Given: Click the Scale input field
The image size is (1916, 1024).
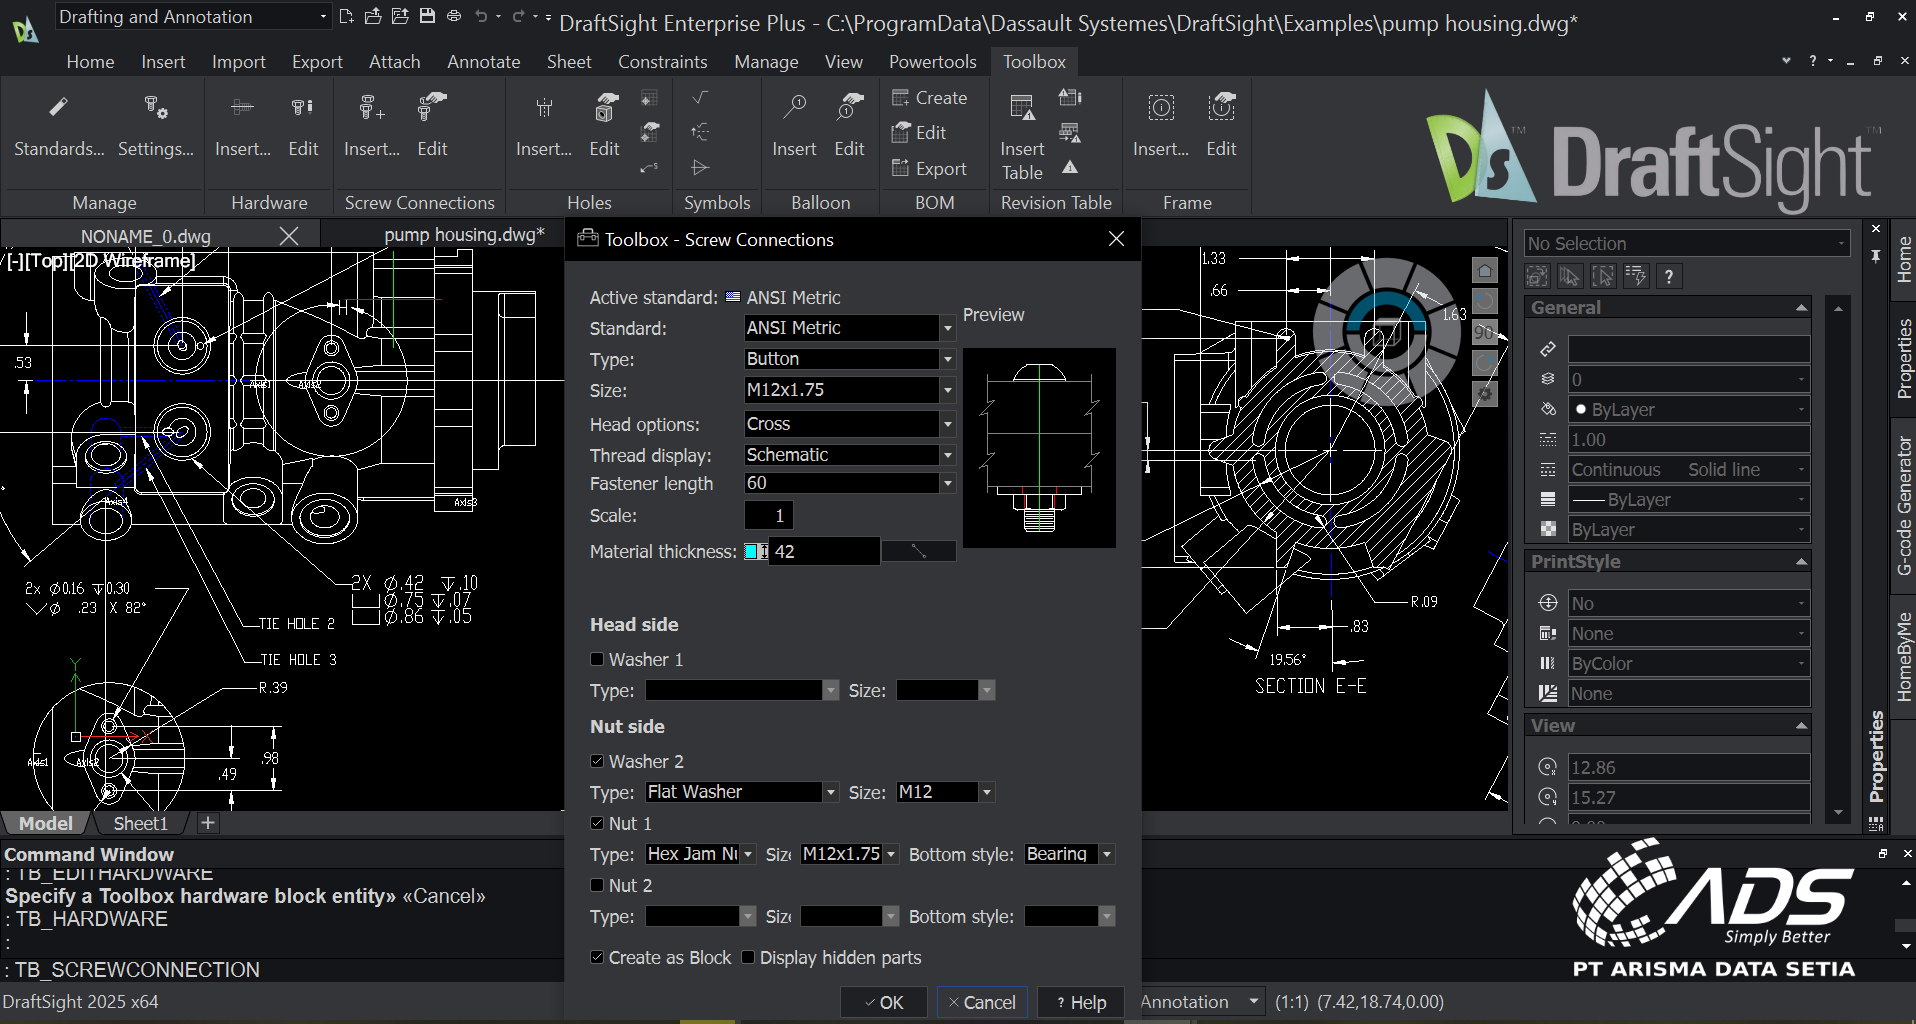Looking at the screenshot, I should [769, 515].
